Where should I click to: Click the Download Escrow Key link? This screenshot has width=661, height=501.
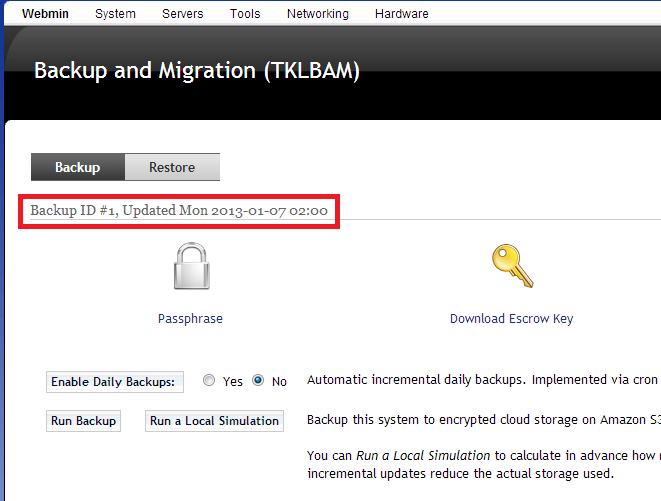511,319
